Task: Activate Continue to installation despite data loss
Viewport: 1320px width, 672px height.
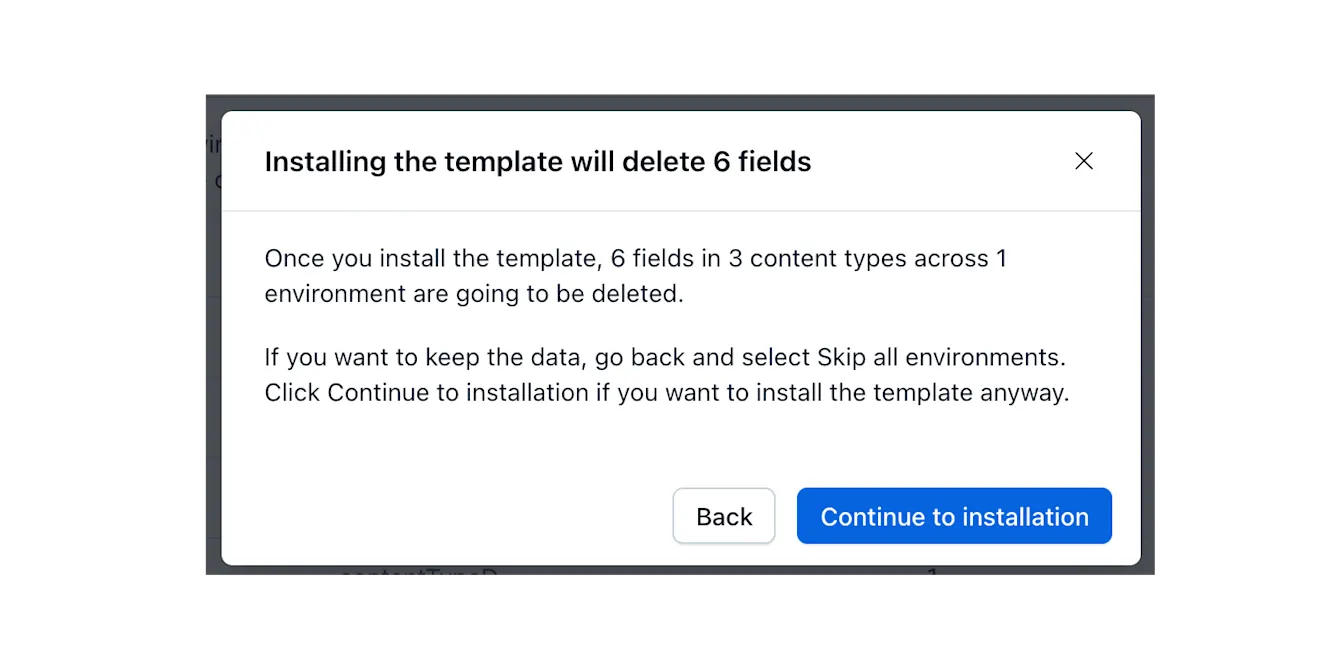Action: click(x=954, y=516)
